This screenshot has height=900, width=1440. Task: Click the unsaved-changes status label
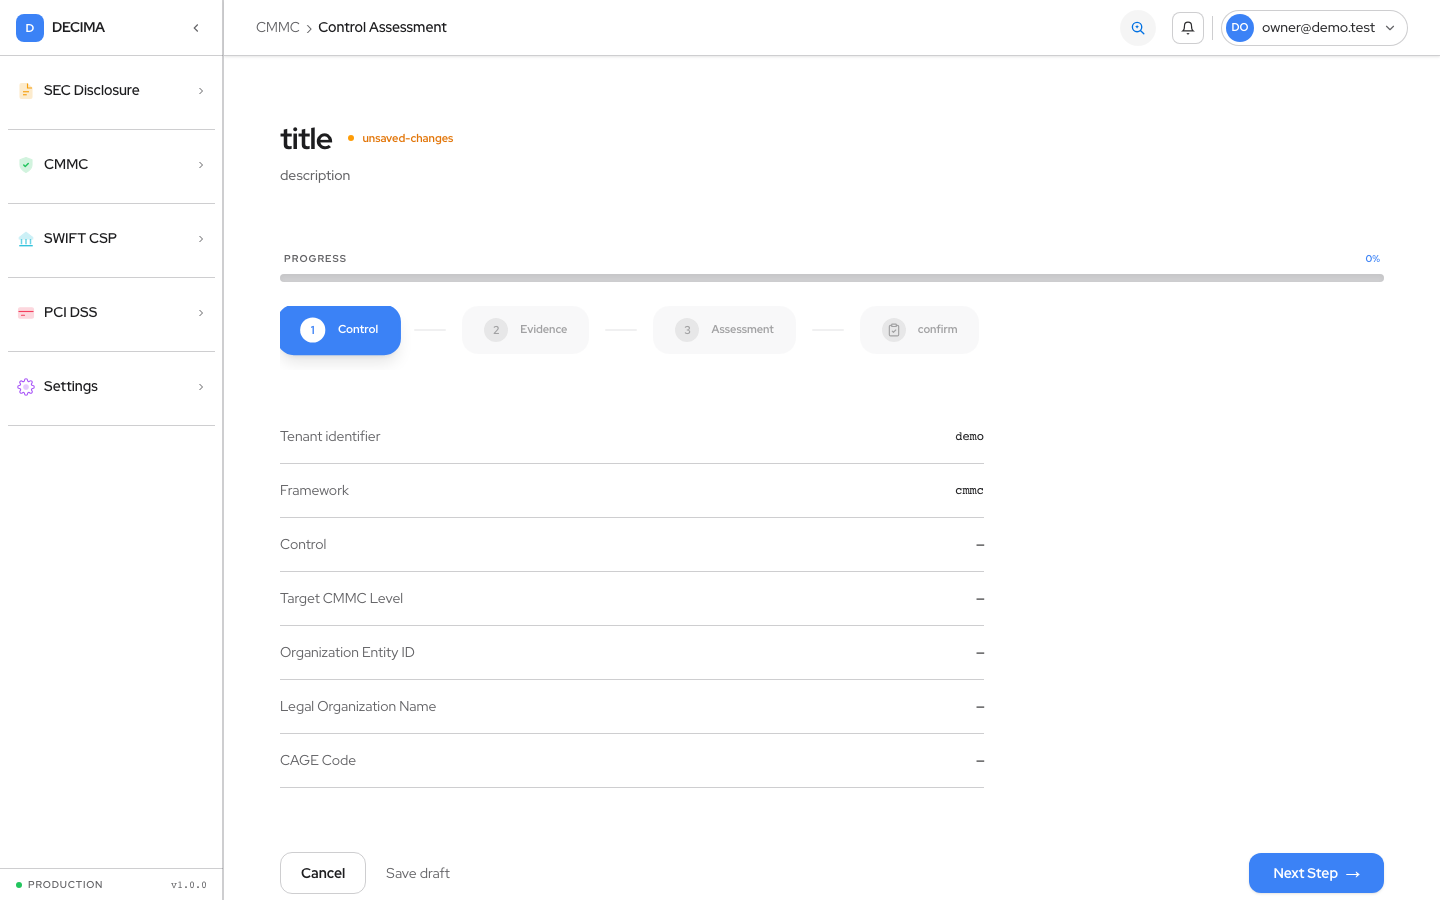(x=407, y=139)
